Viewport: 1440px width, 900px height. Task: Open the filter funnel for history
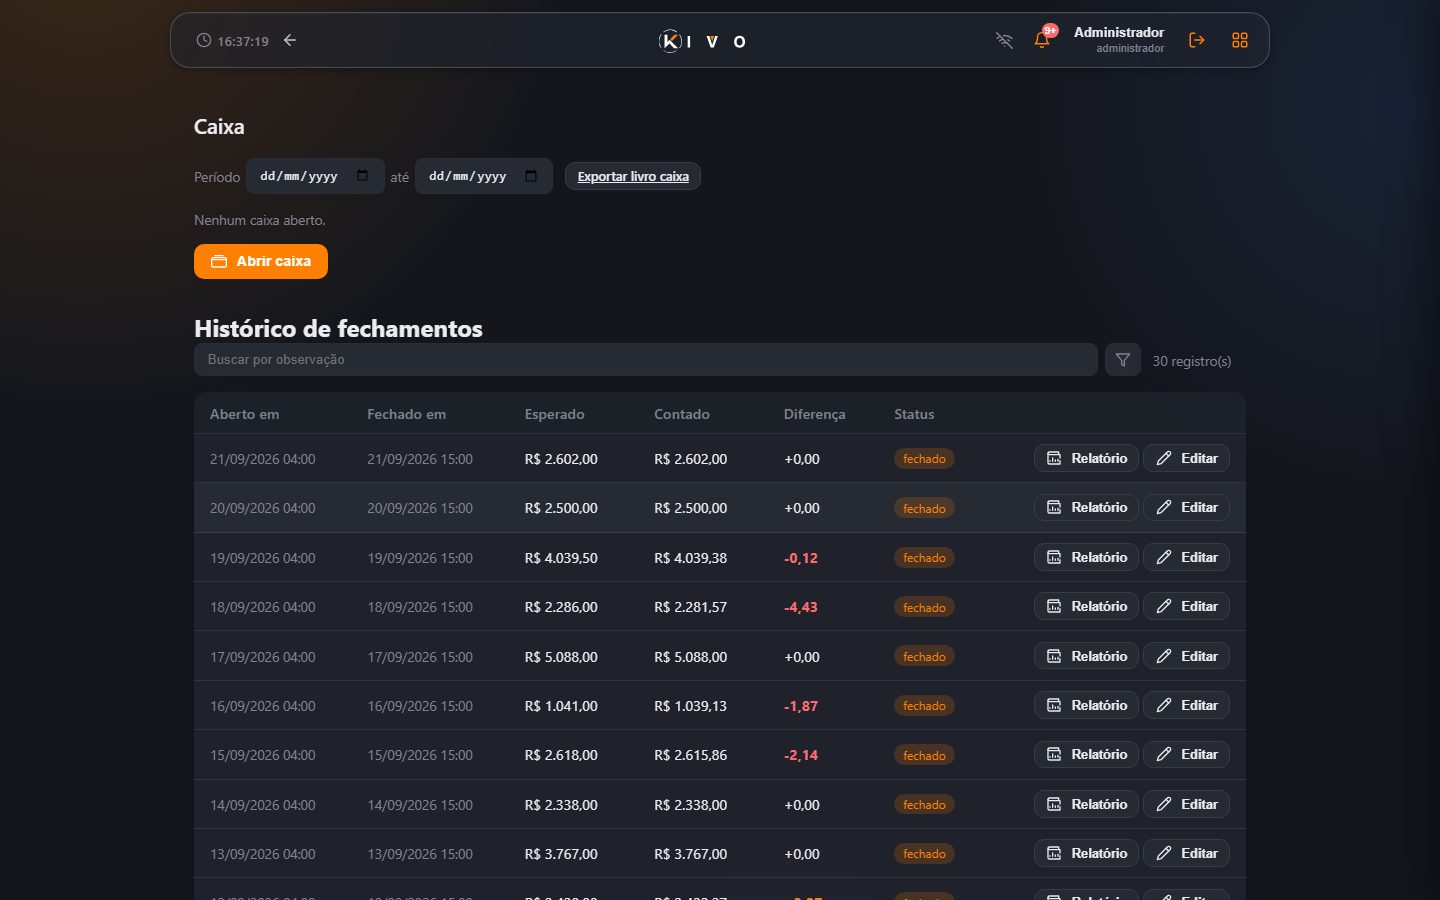point(1123,360)
